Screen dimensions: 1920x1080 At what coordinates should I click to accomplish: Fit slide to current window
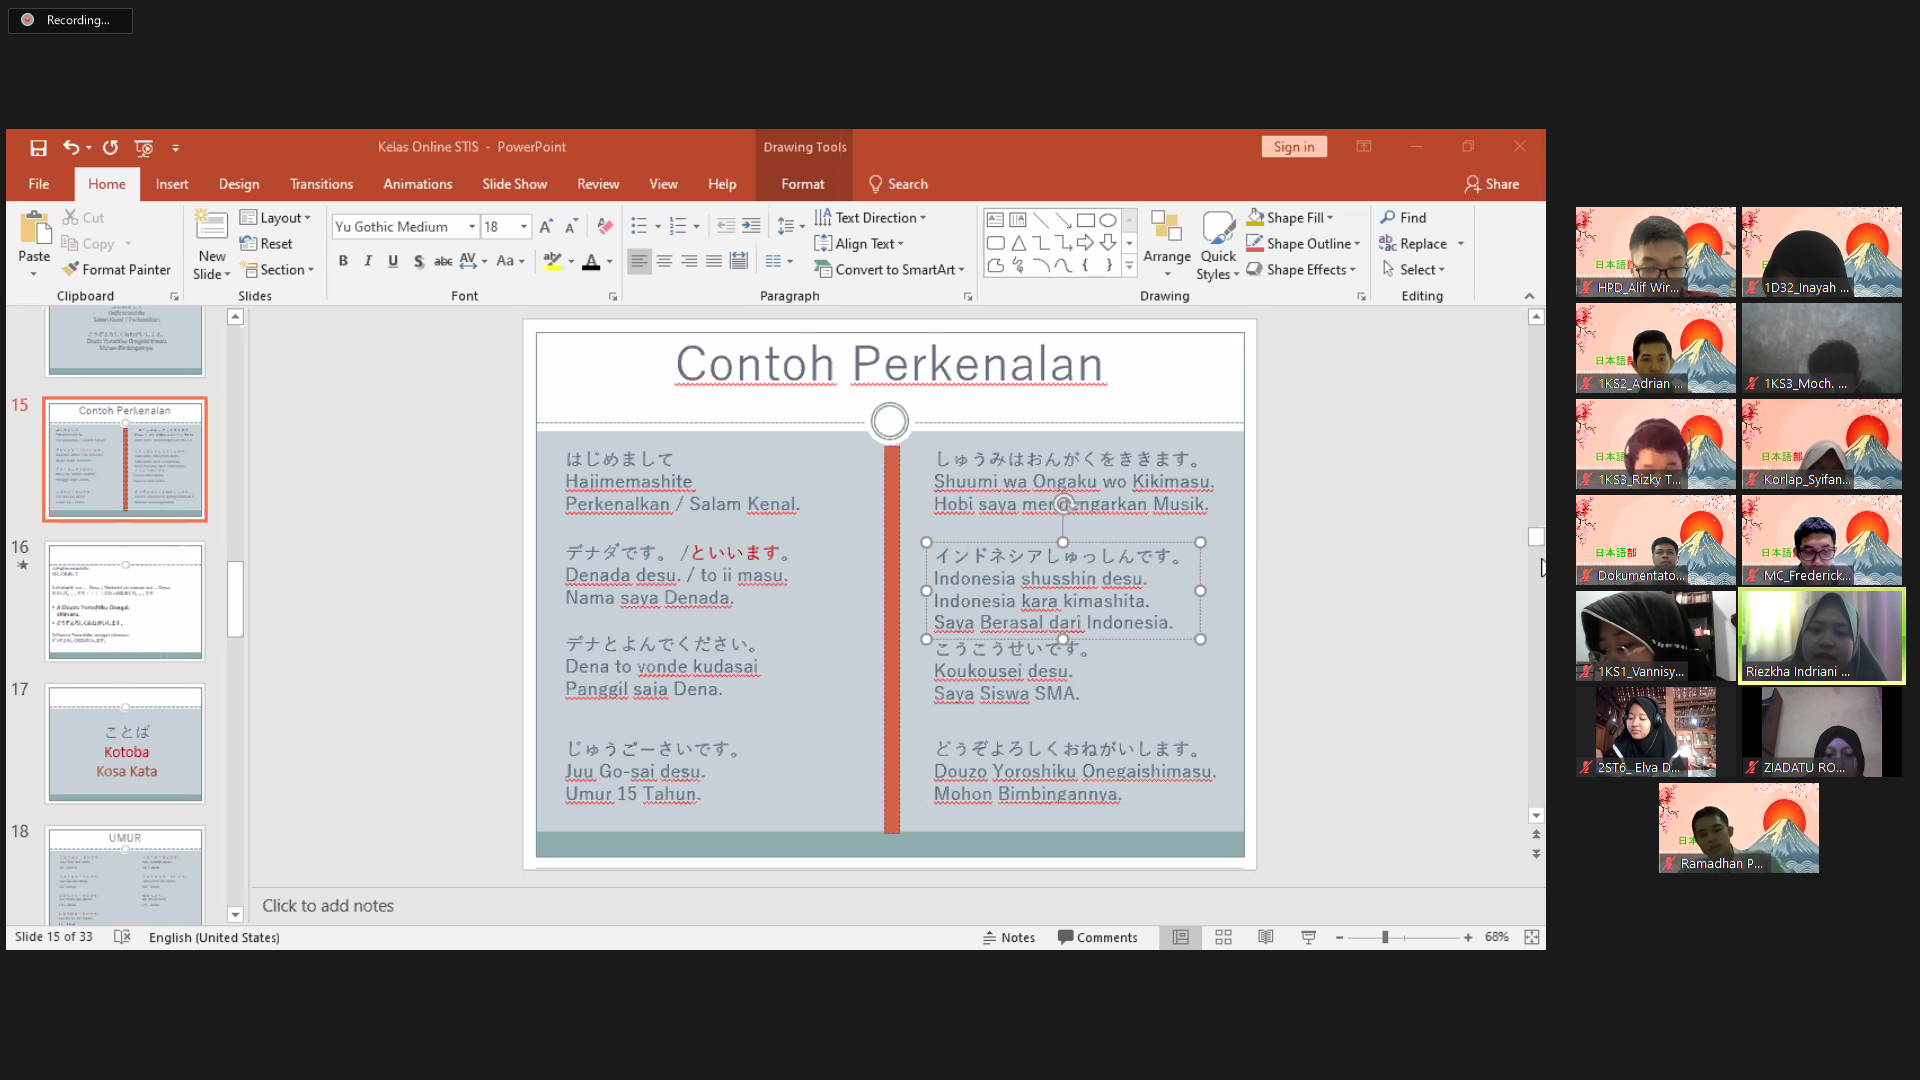[1532, 937]
